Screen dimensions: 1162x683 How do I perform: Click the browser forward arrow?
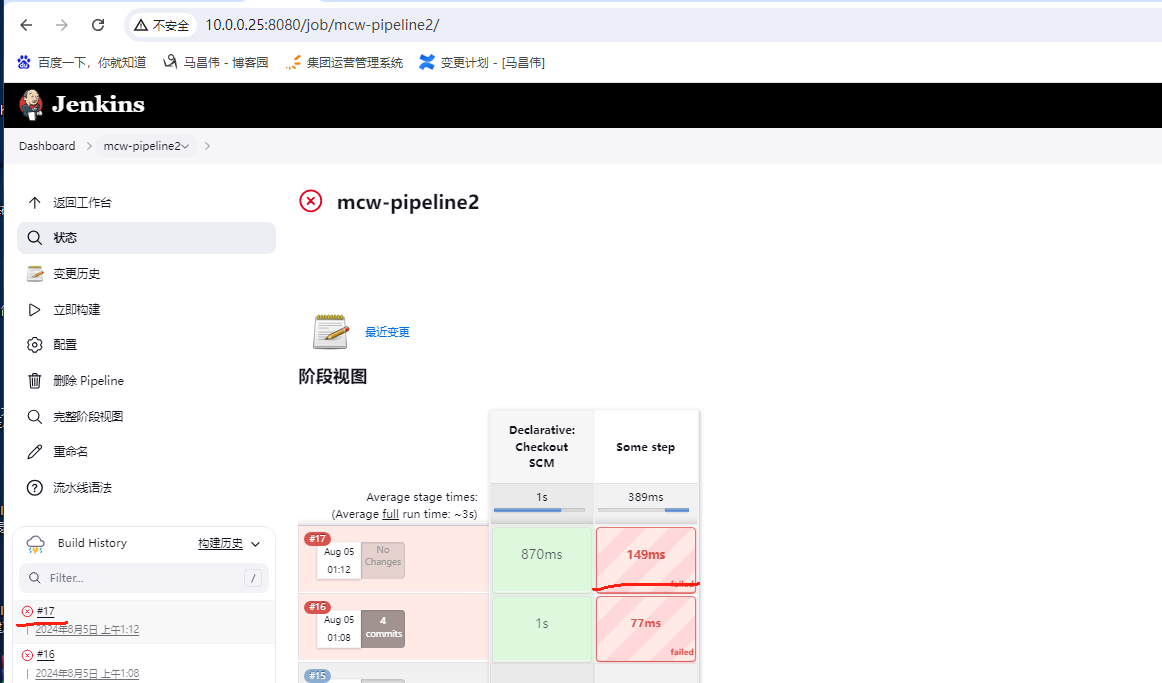[62, 25]
